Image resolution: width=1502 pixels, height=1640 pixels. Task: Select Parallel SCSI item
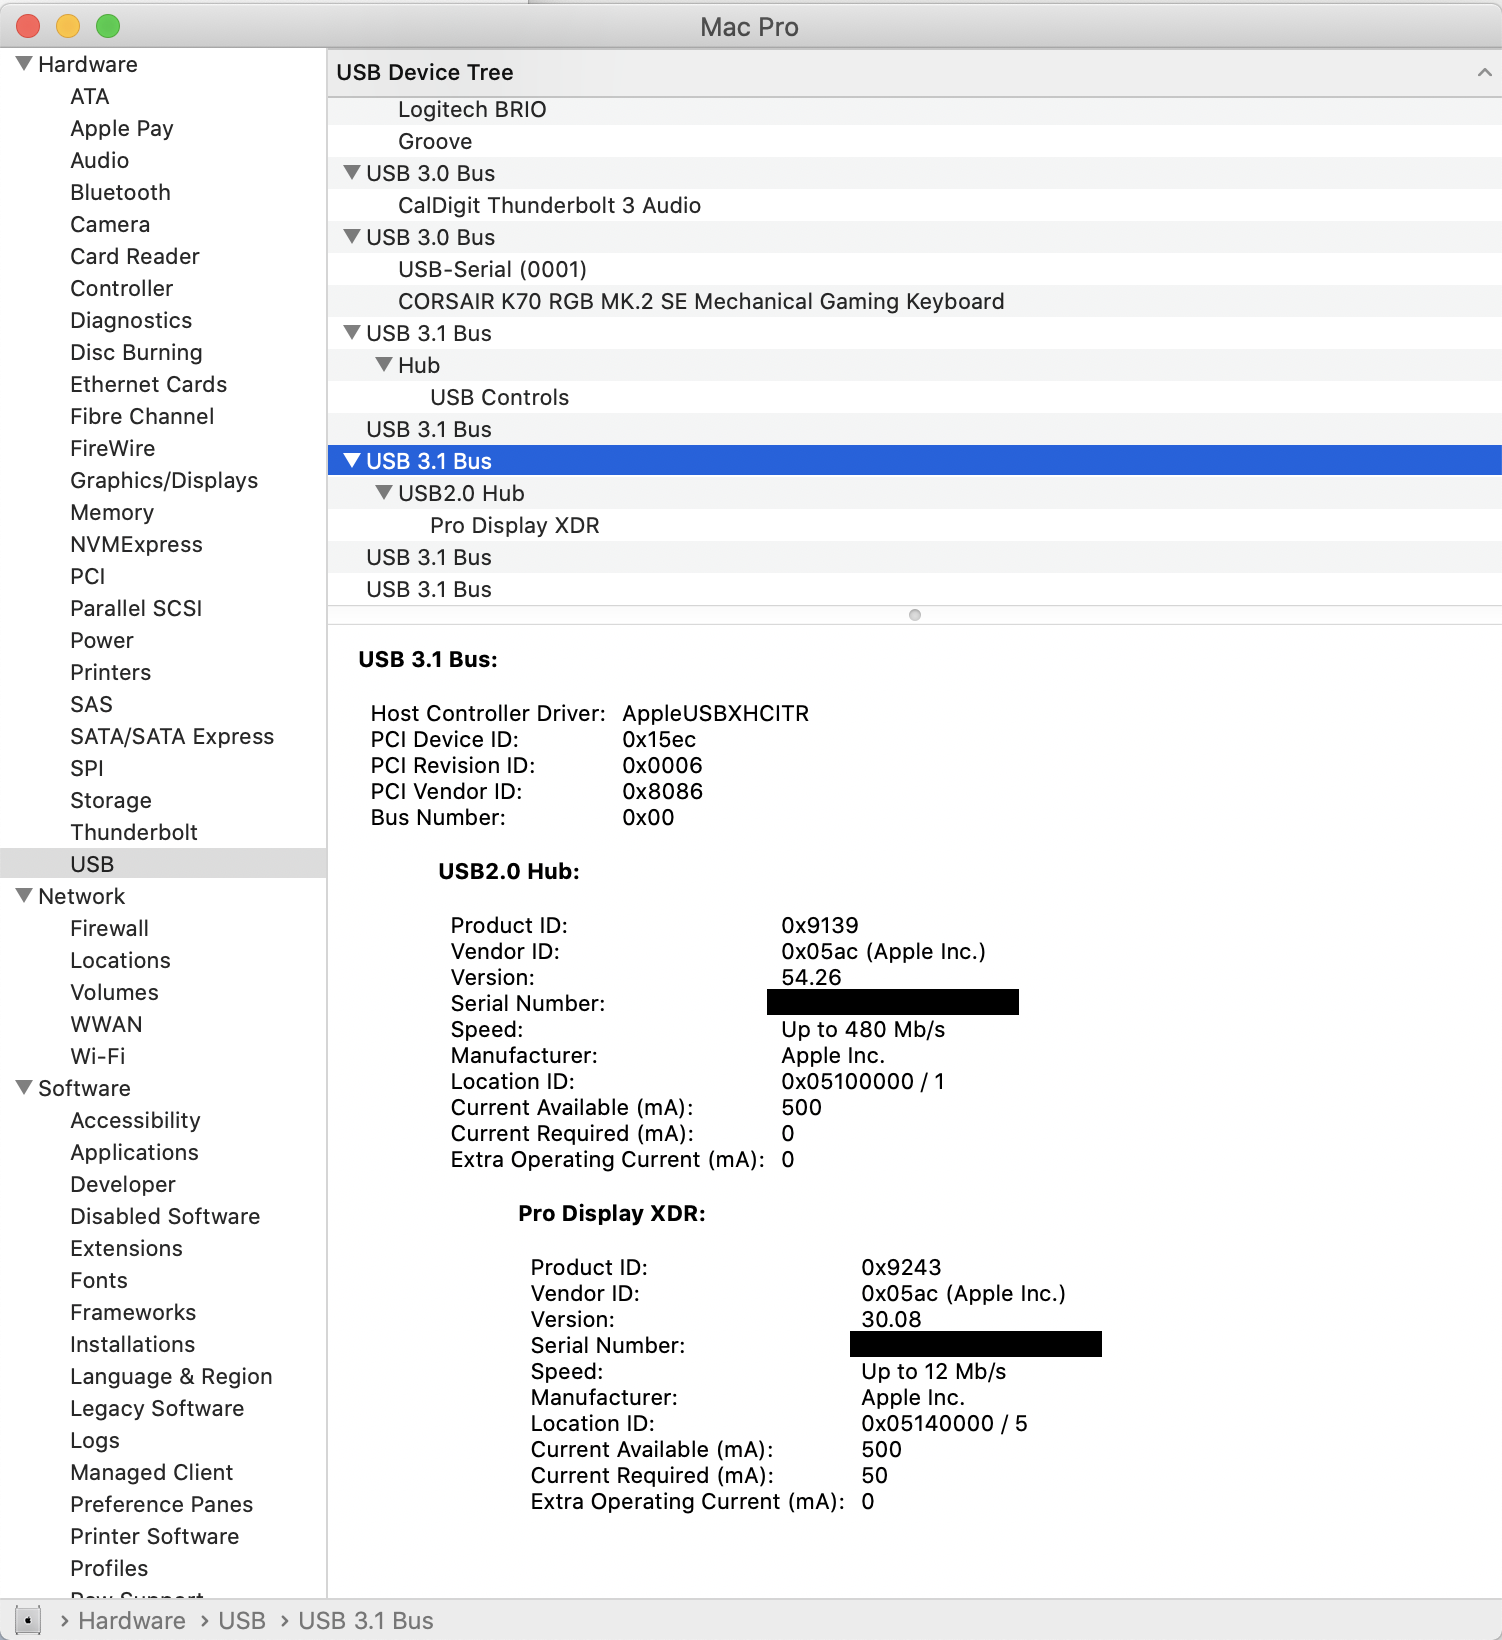click(136, 609)
